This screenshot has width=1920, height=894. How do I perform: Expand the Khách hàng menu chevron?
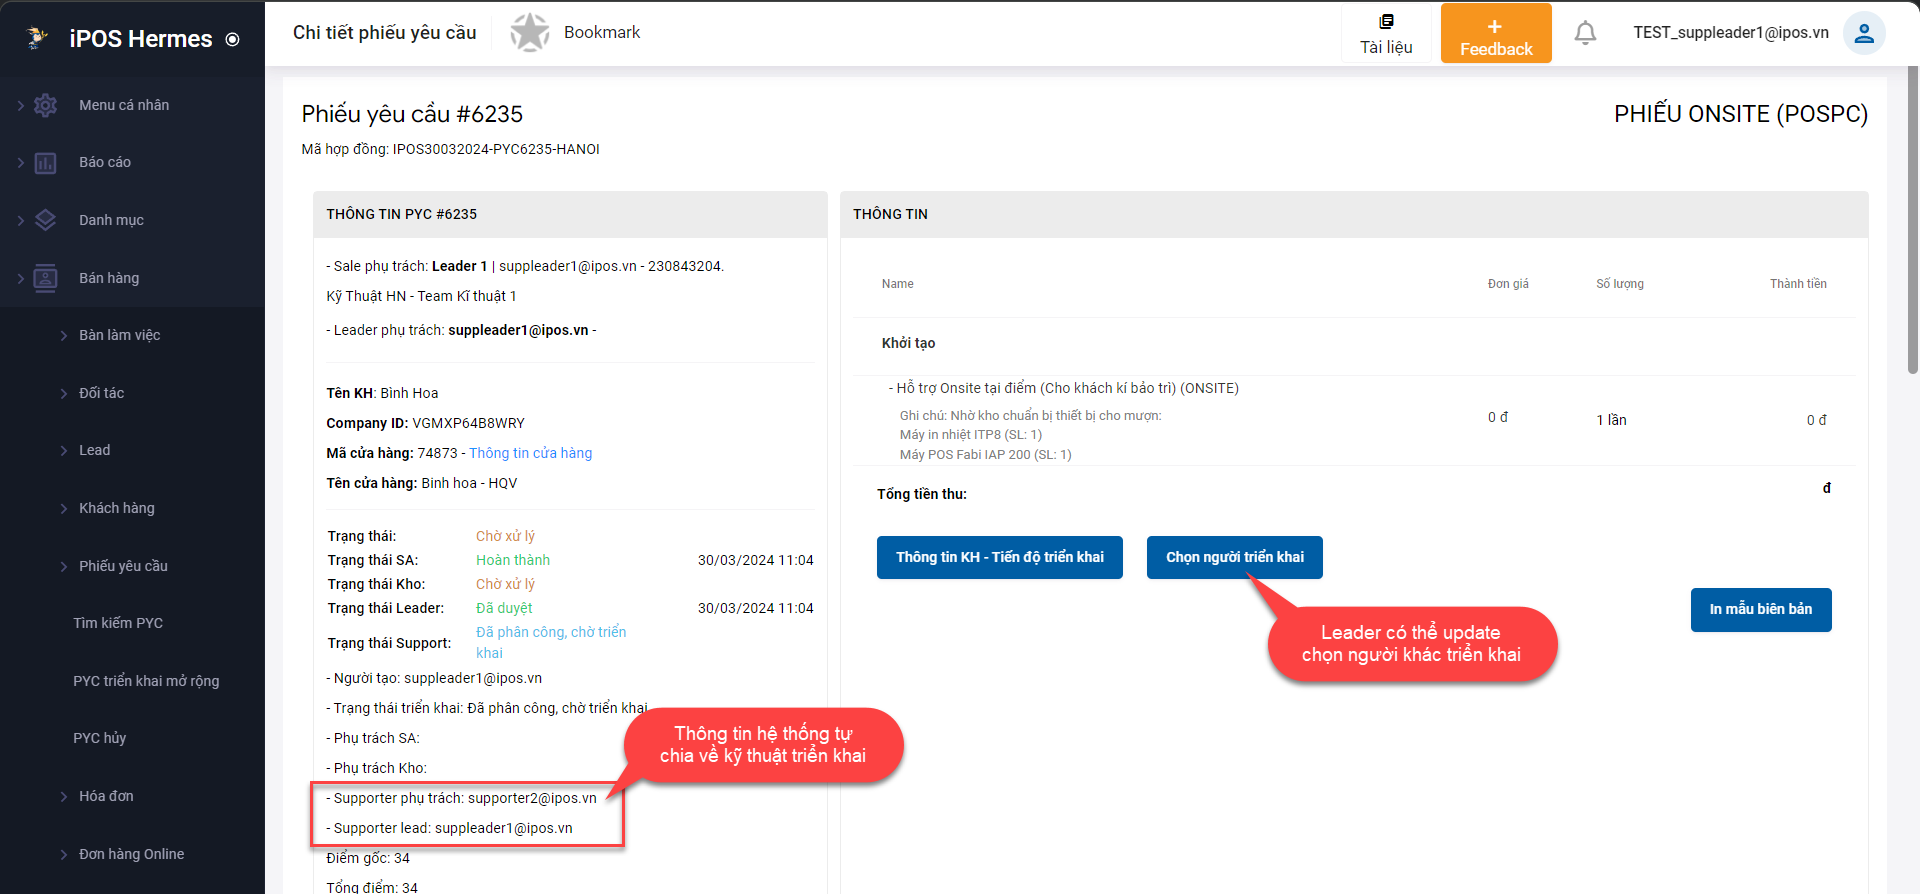point(64,509)
